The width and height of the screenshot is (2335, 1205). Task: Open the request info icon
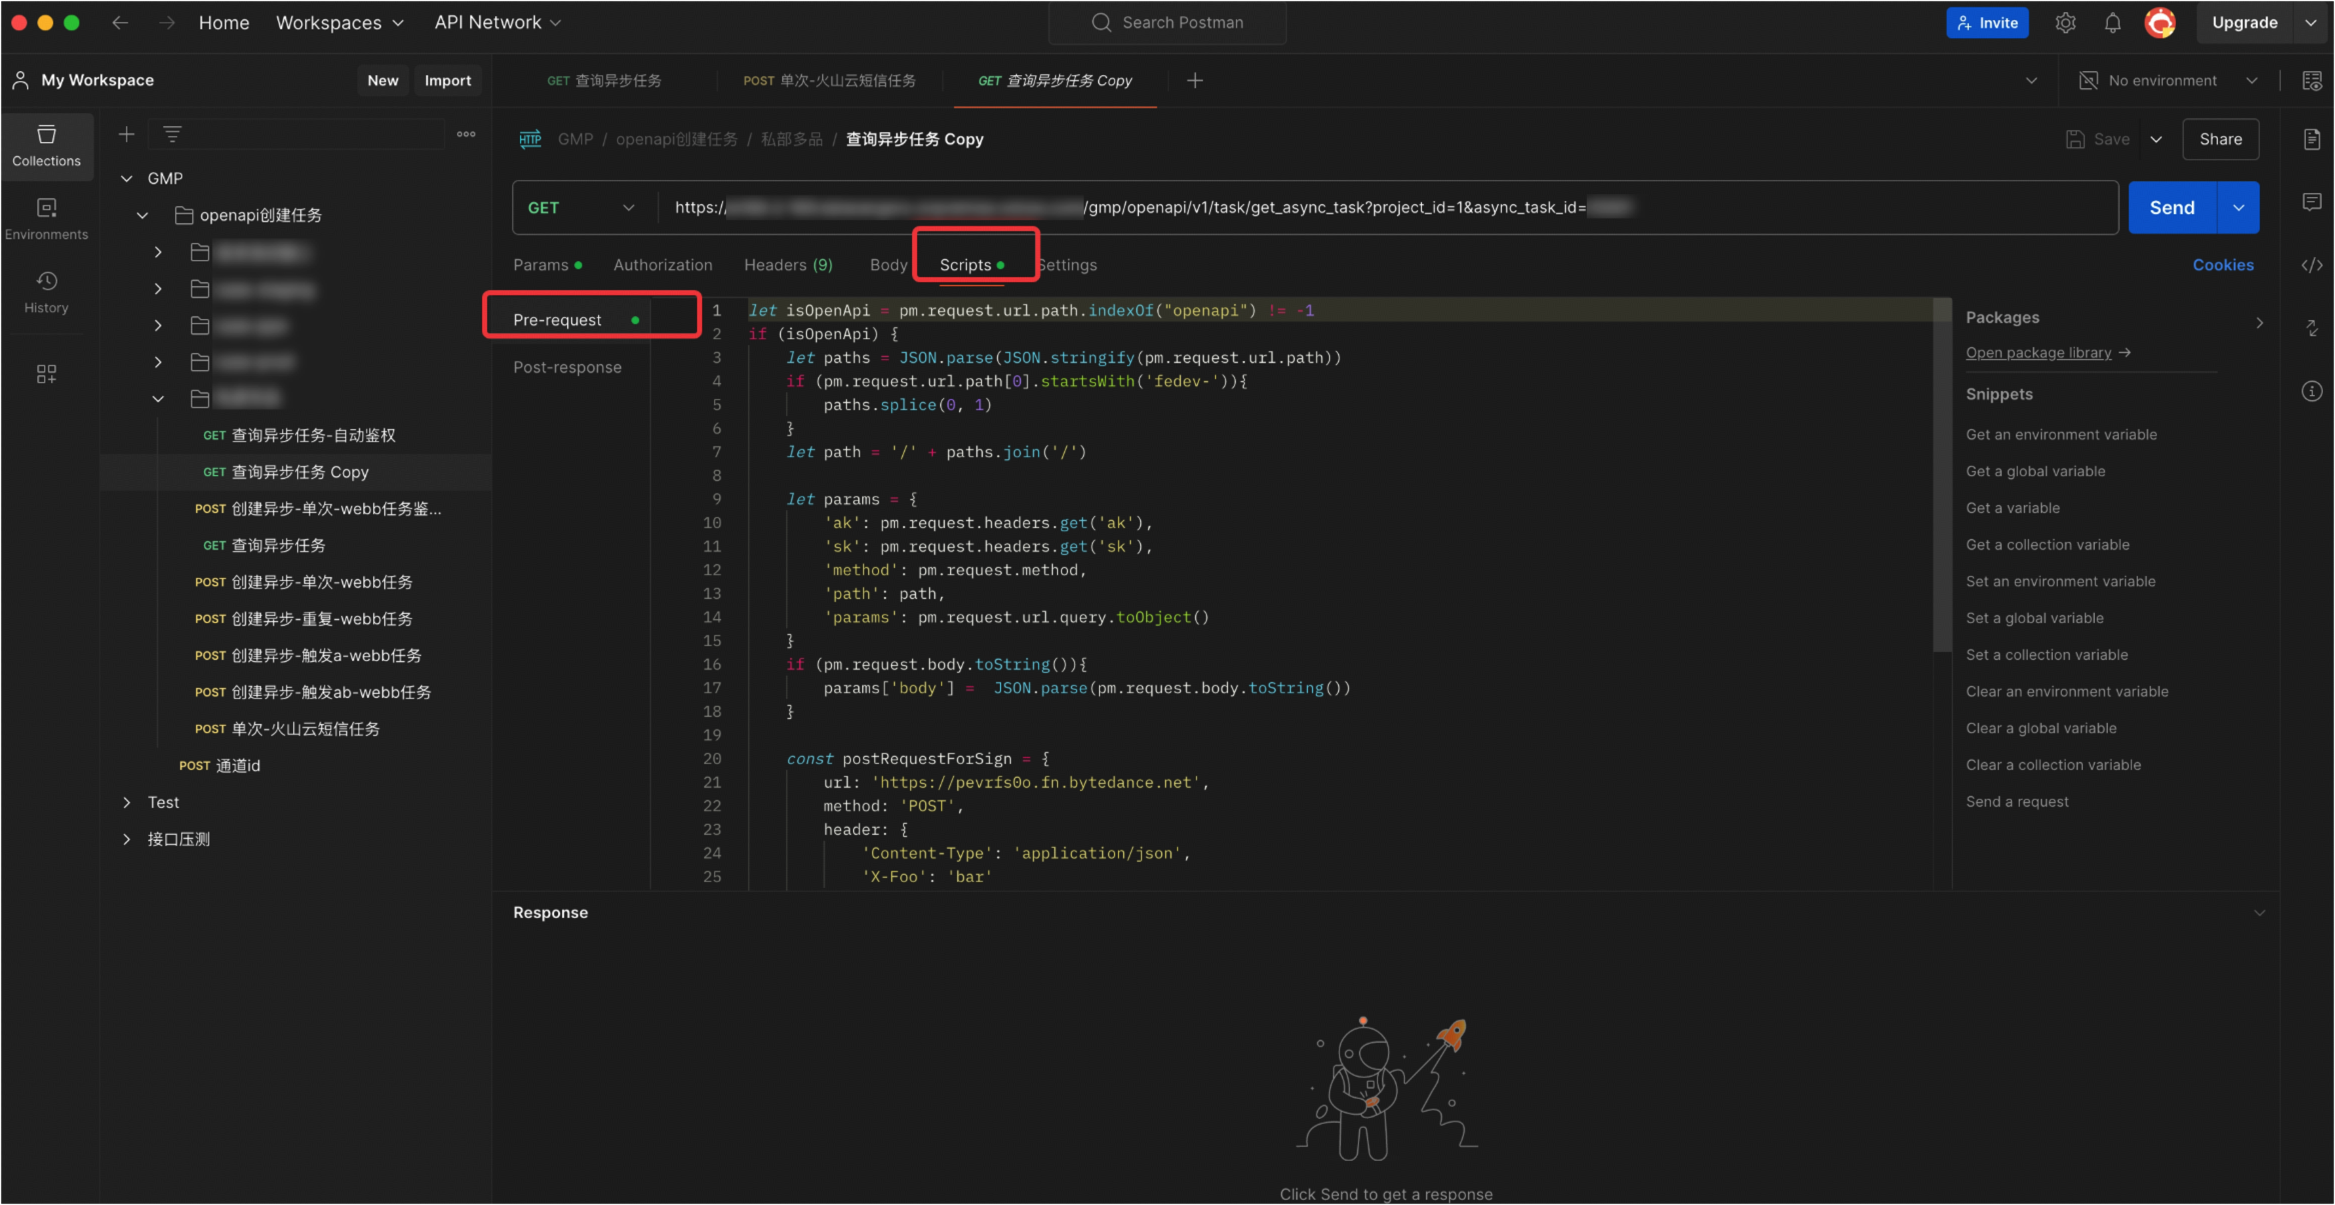(2312, 391)
